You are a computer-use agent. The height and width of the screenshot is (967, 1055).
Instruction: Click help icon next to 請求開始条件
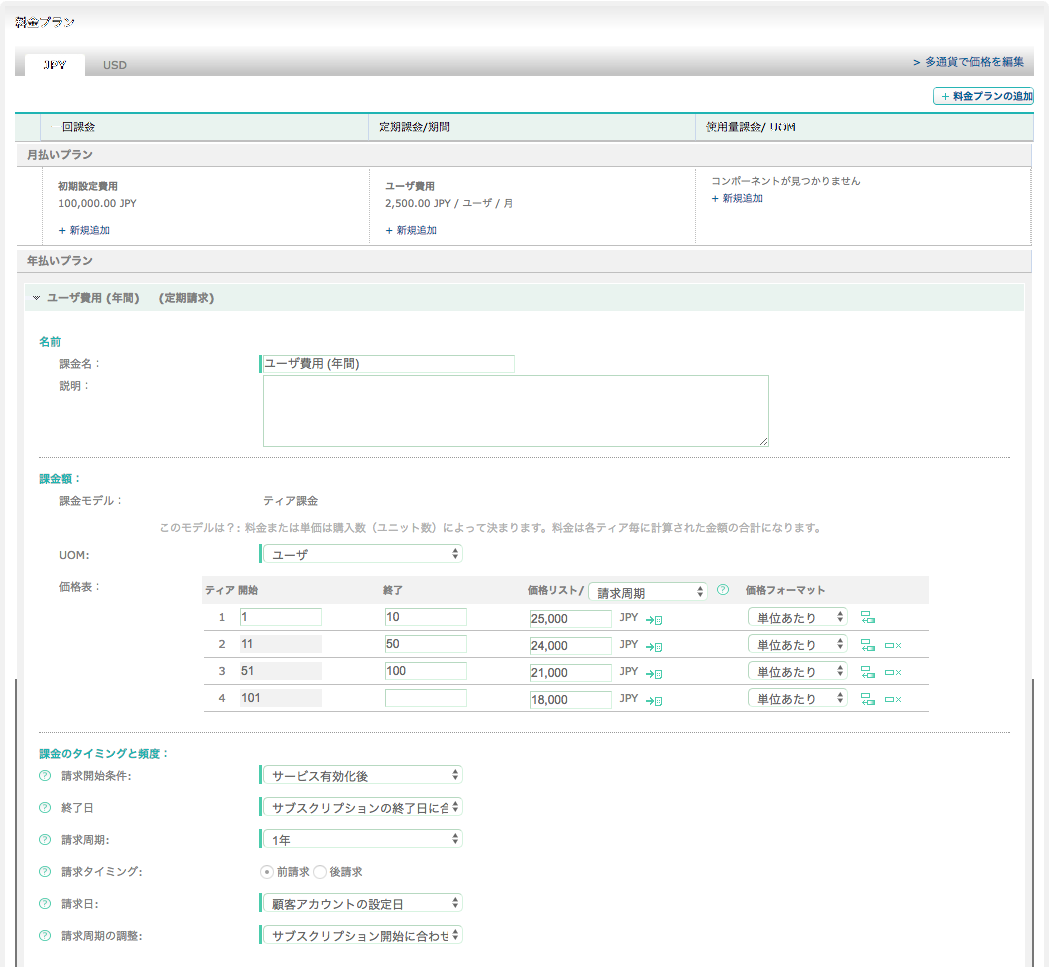click(44, 776)
